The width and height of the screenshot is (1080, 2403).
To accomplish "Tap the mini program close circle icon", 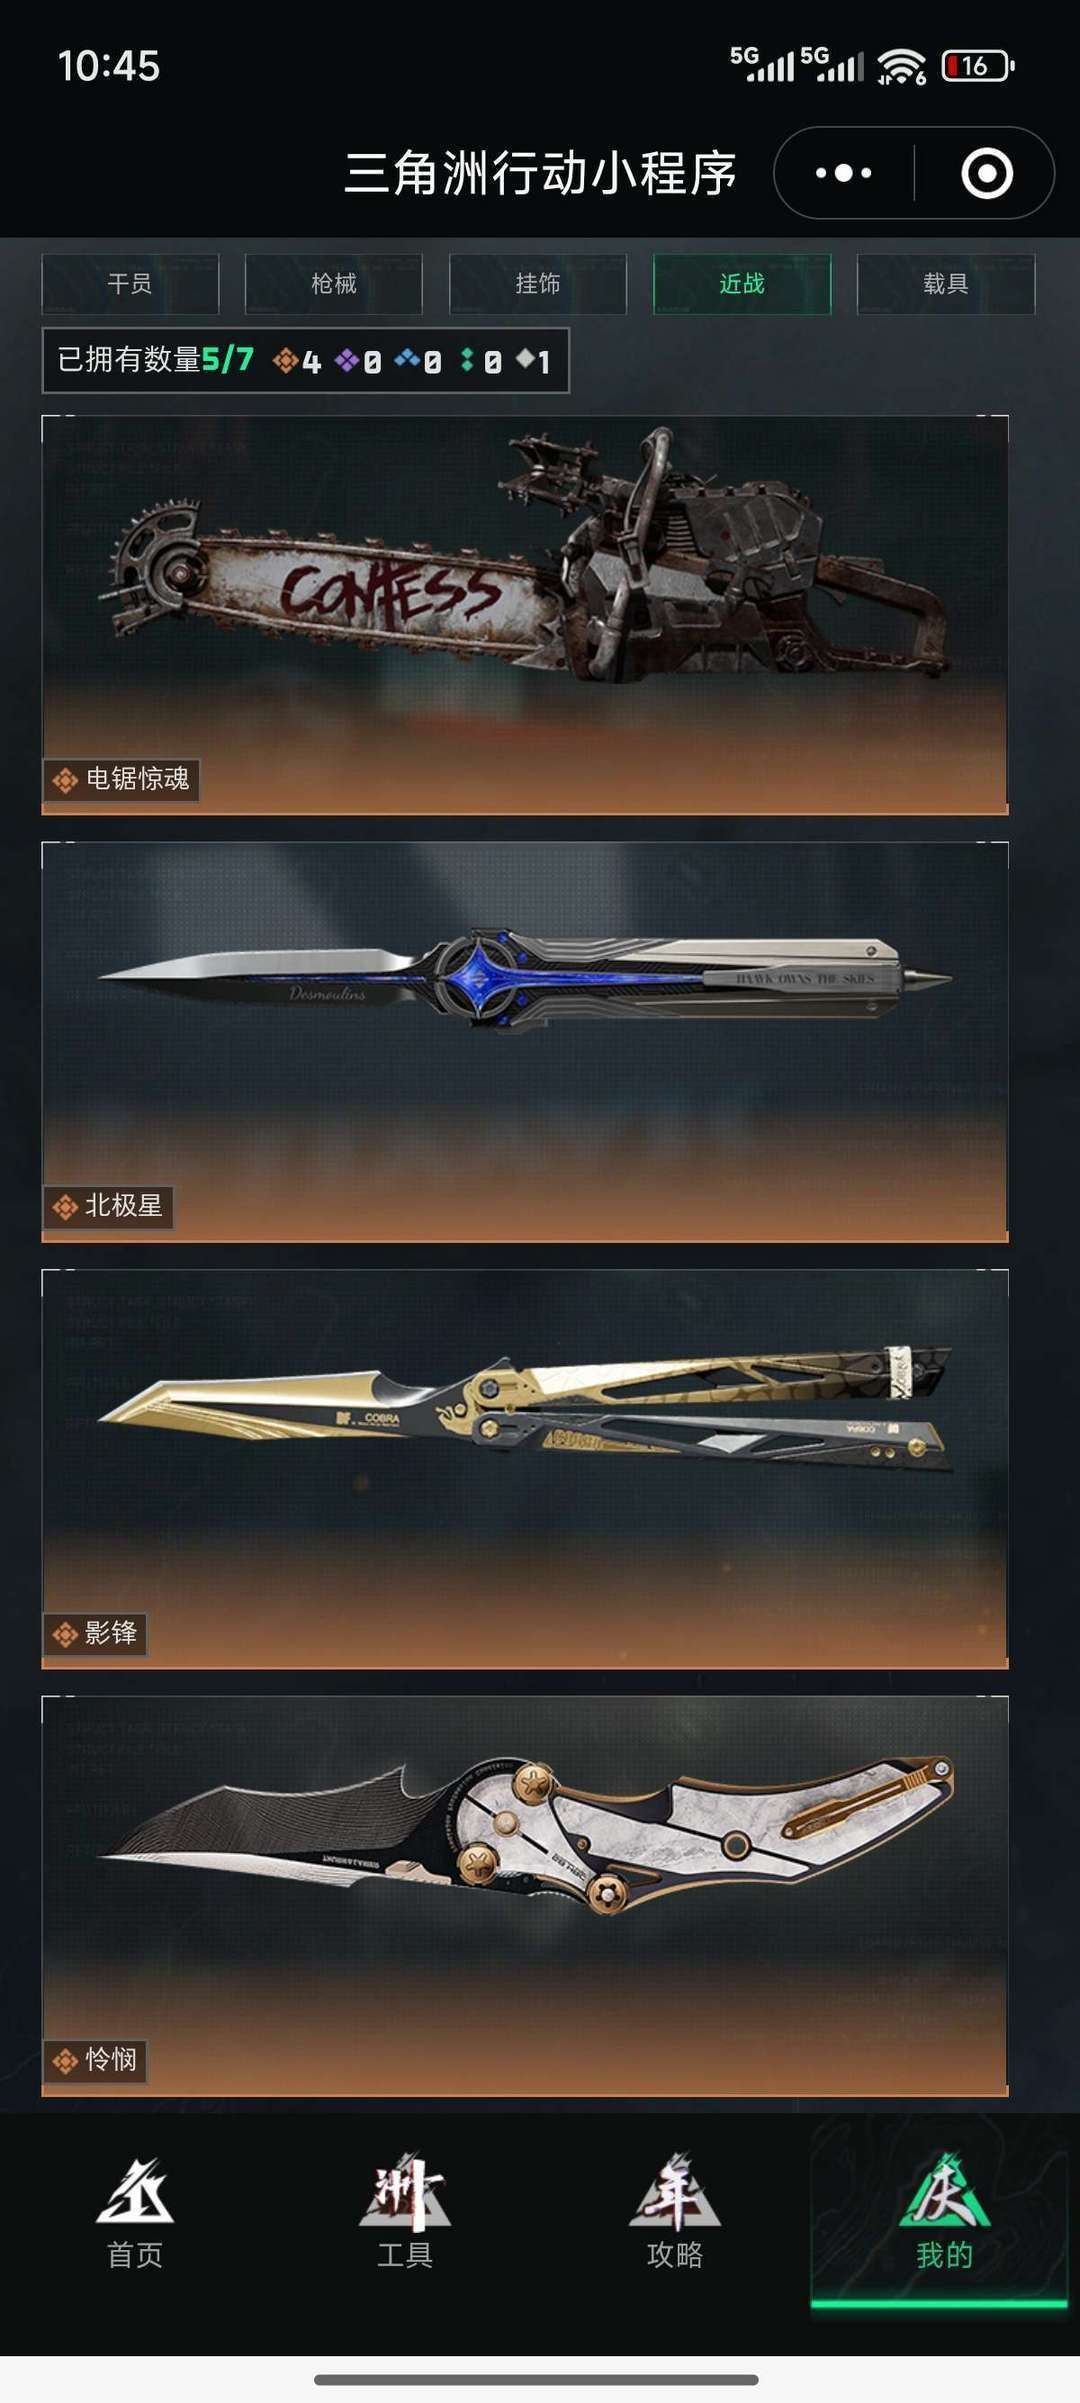I will click(x=987, y=173).
